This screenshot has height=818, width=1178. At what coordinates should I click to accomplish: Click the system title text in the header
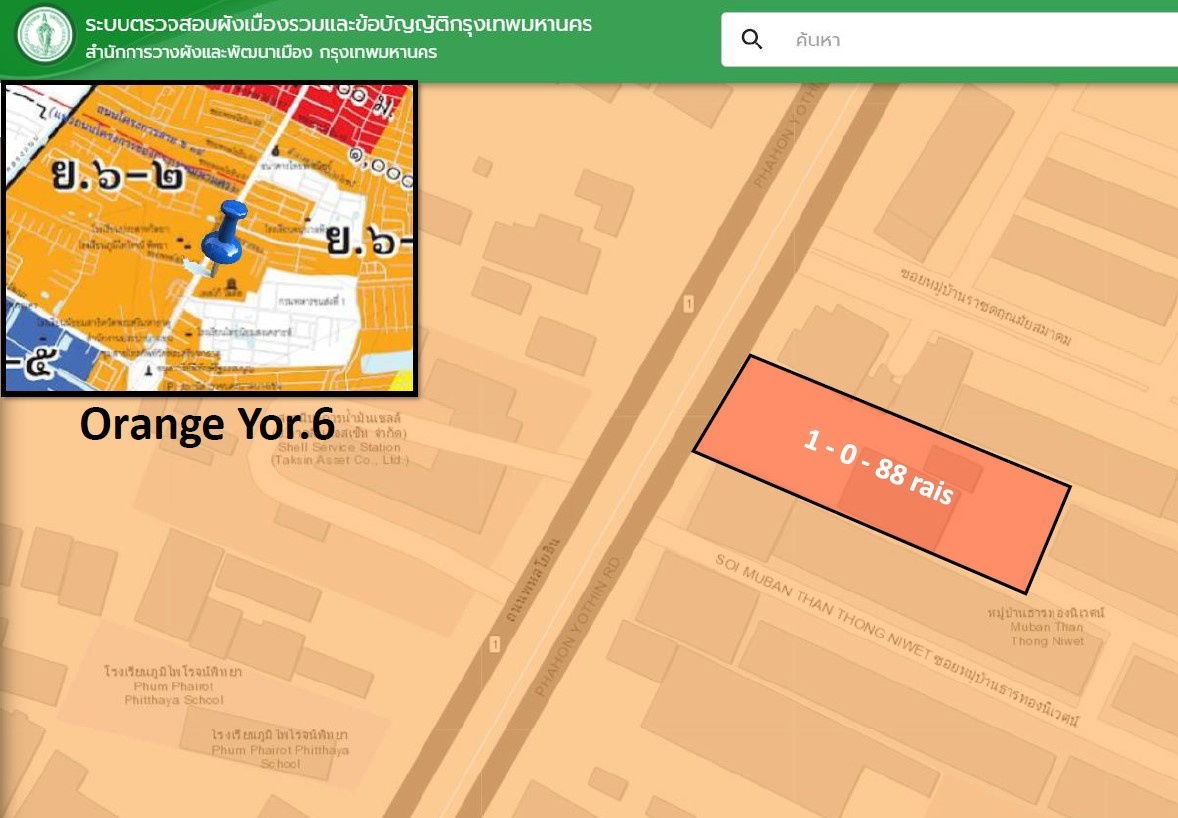pyautogui.click(x=338, y=24)
